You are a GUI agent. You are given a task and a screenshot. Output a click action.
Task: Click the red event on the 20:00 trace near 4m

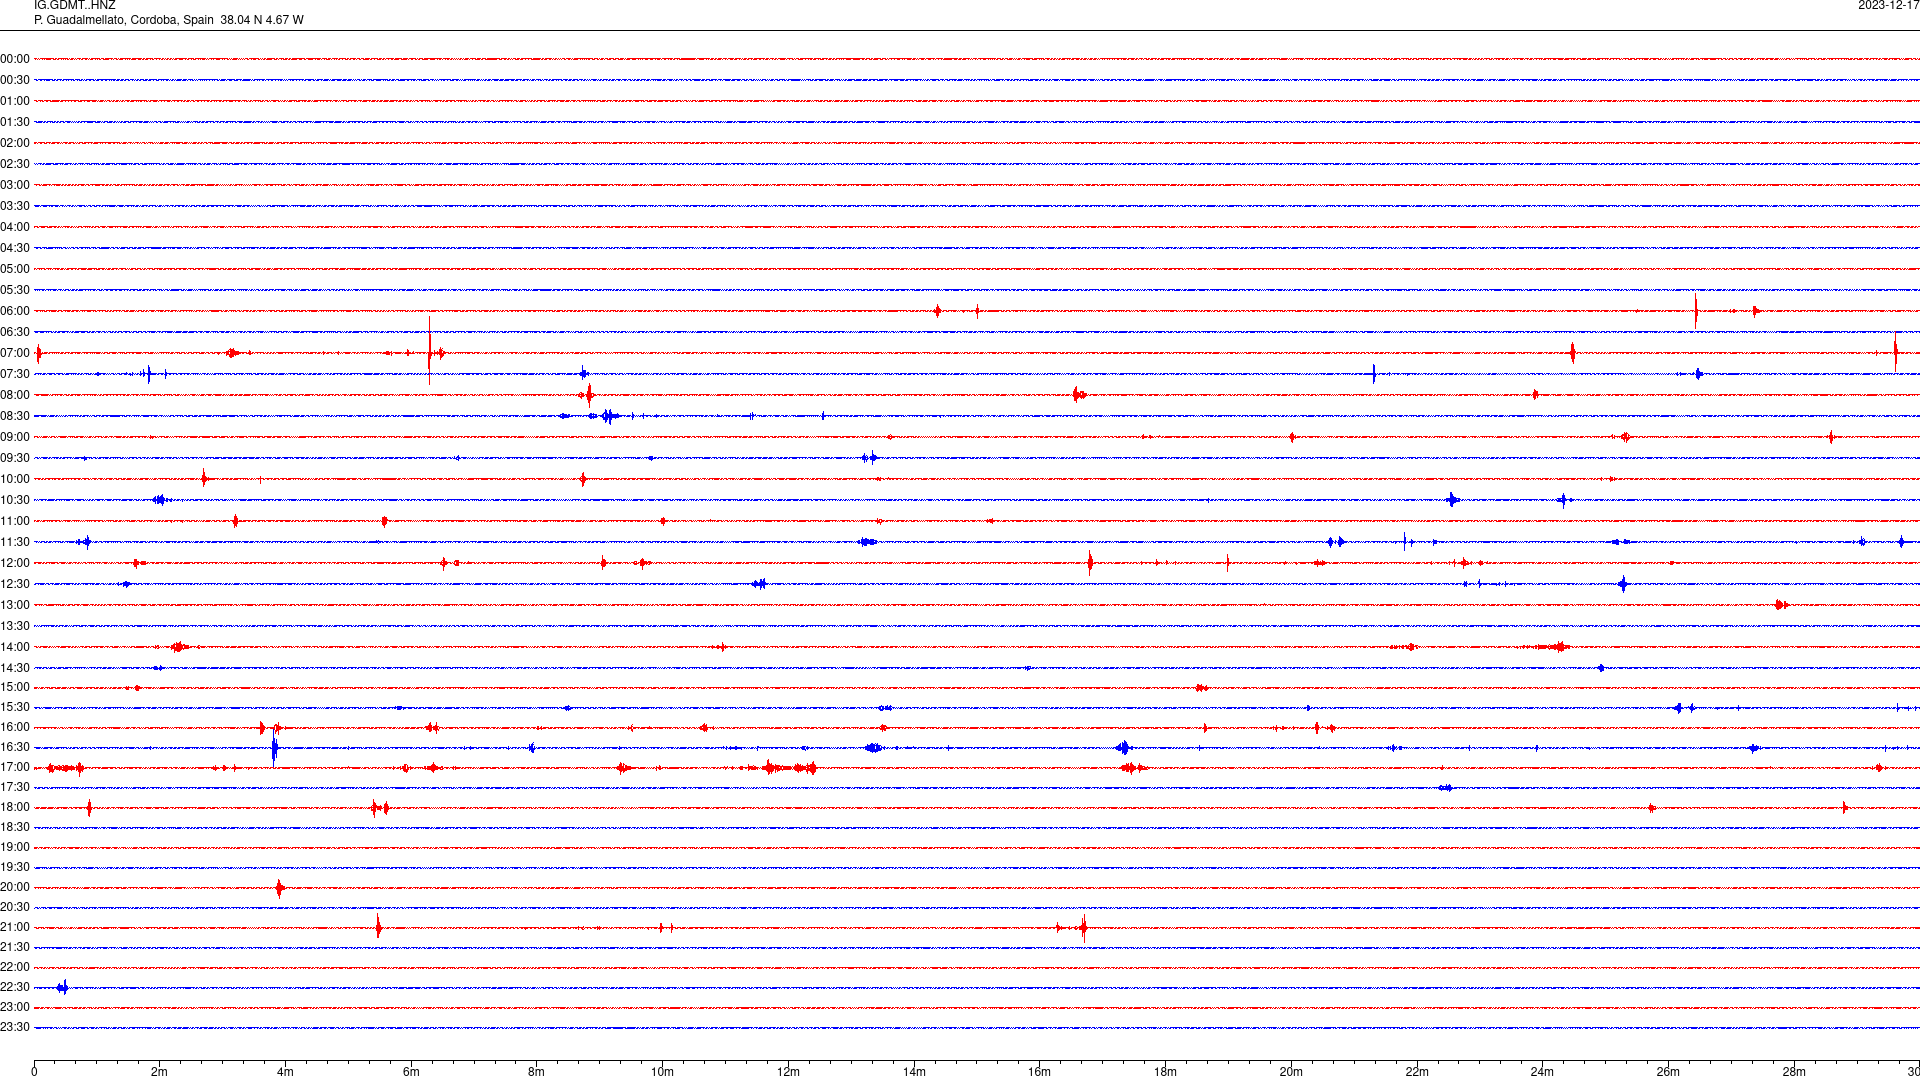click(280, 888)
